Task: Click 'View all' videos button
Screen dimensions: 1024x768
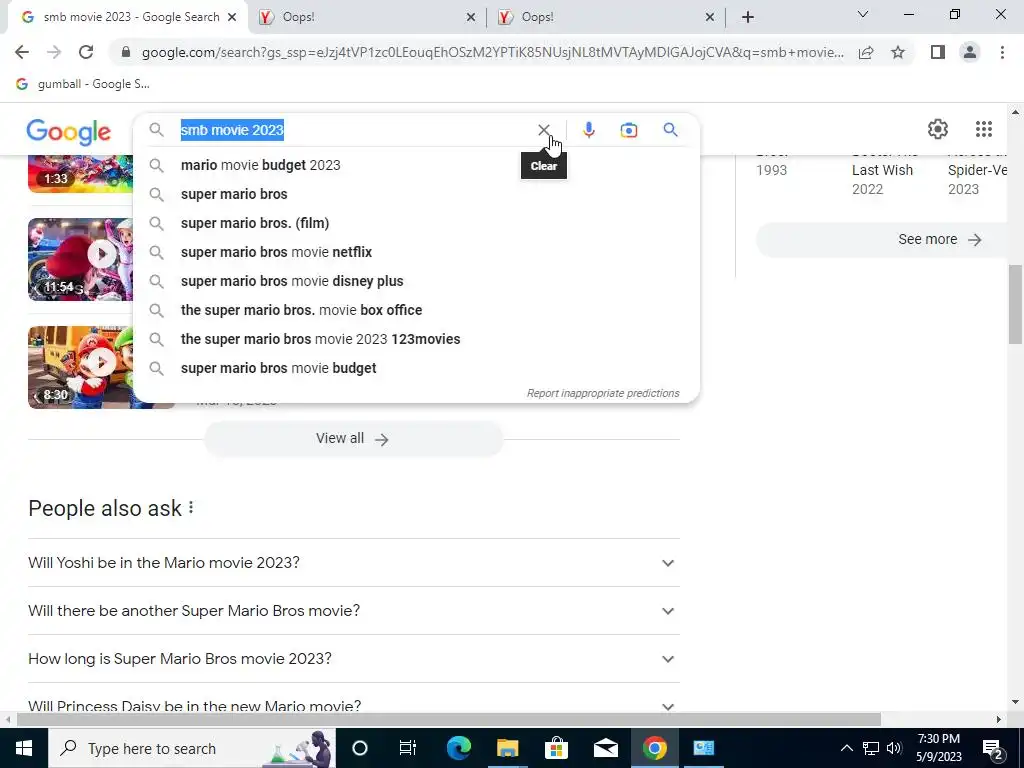Action: [353, 439]
